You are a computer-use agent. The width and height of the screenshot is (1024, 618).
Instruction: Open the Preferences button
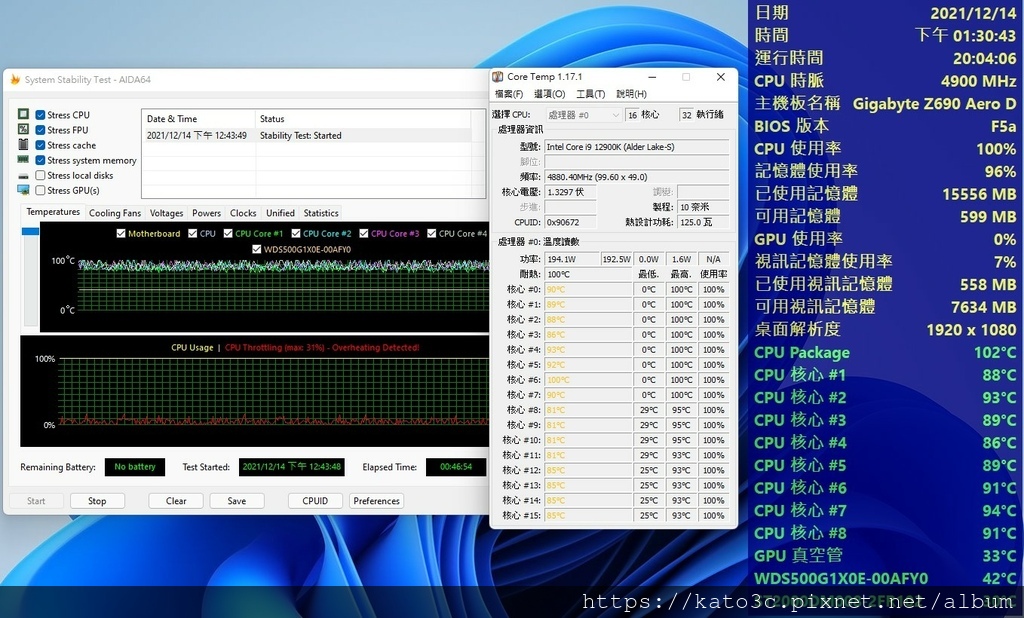[376, 501]
